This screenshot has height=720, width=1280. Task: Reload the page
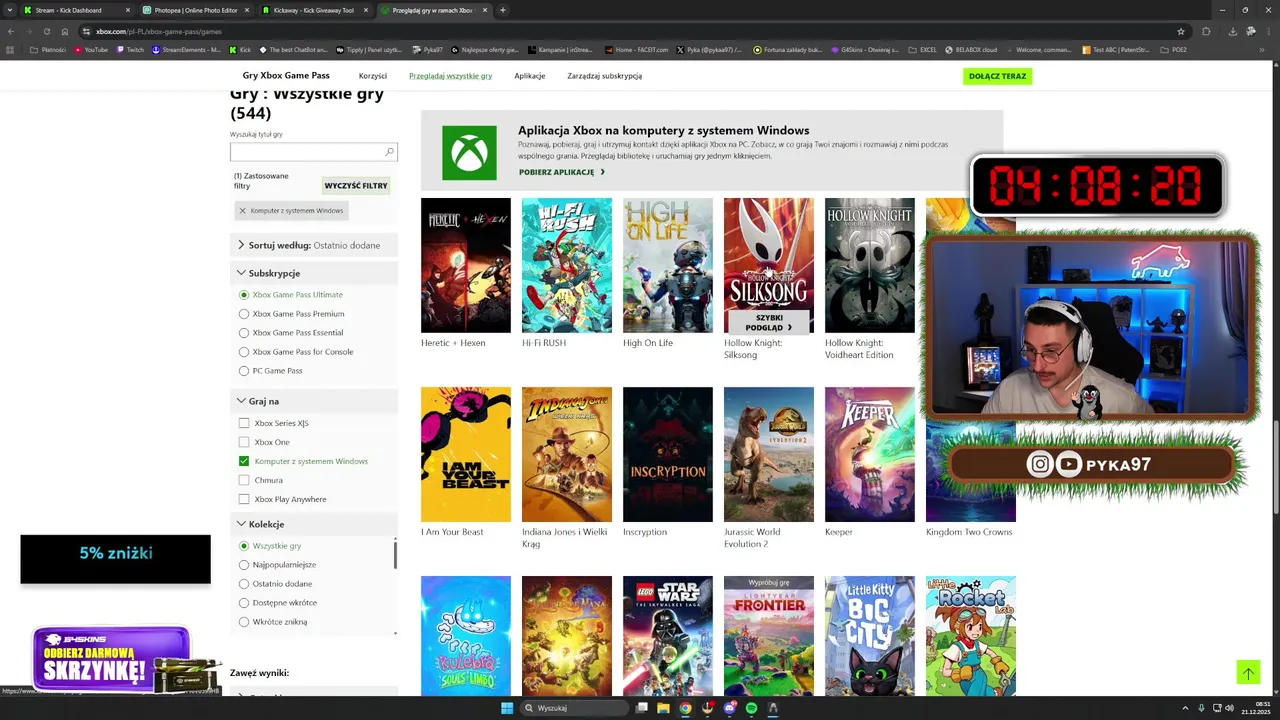46,31
